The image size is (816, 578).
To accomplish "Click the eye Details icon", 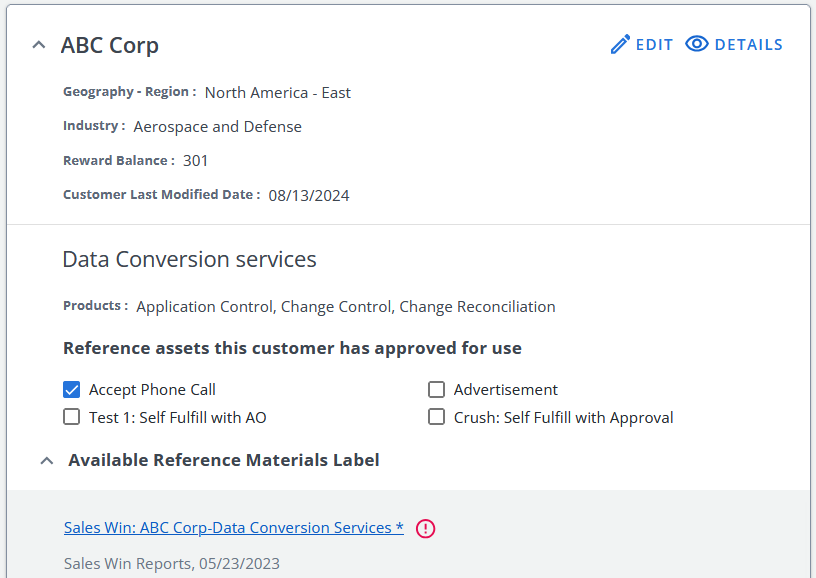I will point(697,44).
